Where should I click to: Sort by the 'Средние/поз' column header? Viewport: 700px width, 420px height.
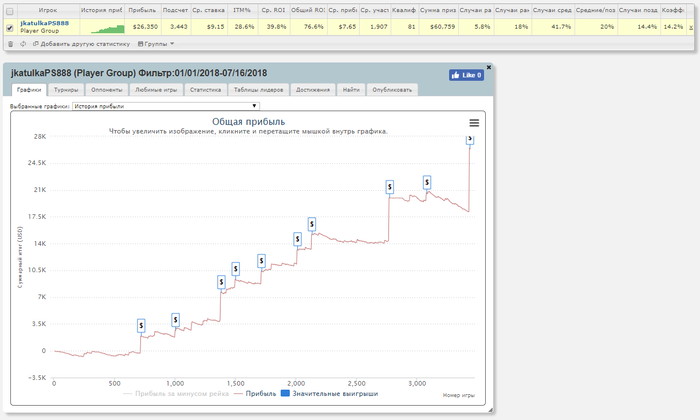pos(596,10)
